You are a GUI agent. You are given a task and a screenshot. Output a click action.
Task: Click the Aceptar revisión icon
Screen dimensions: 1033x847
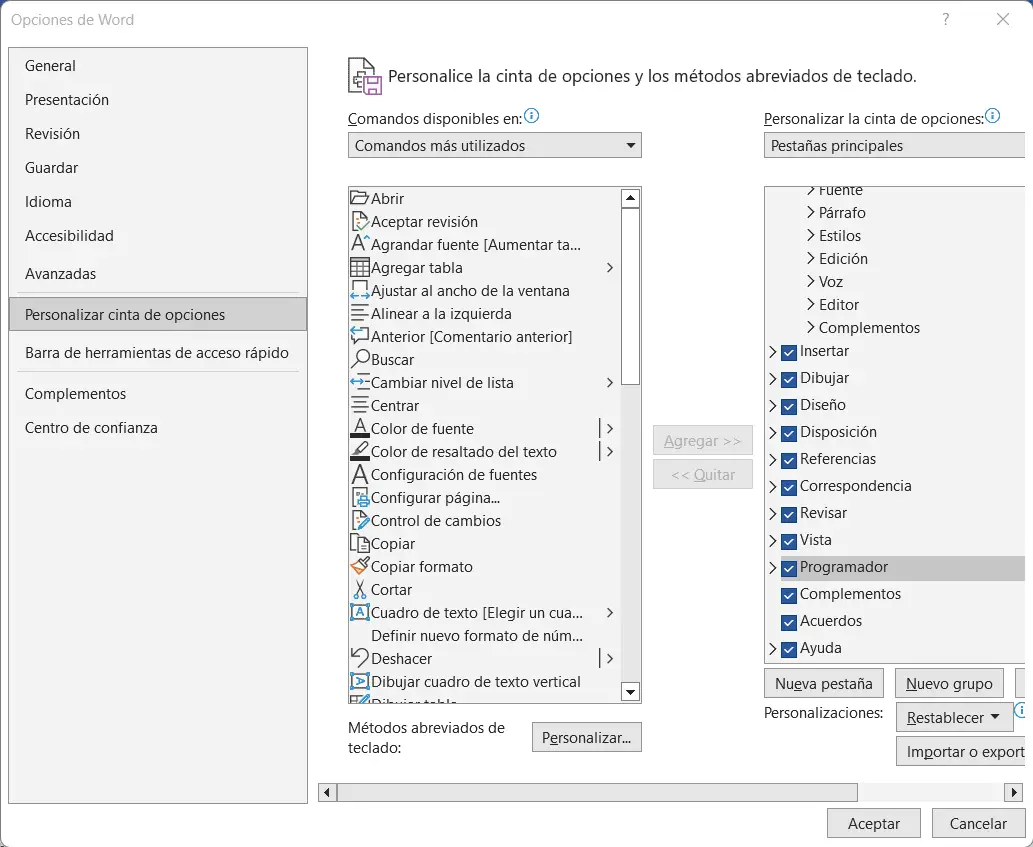359,221
